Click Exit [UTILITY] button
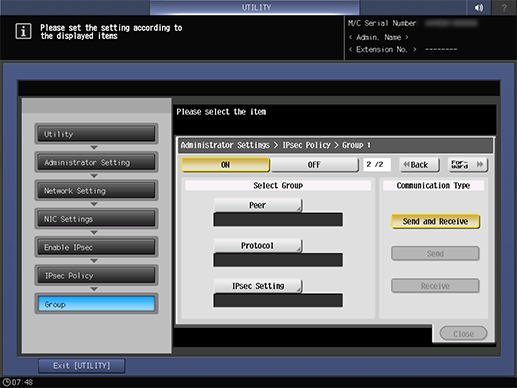Viewport: 517px width, 388px height. tap(82, 366)
